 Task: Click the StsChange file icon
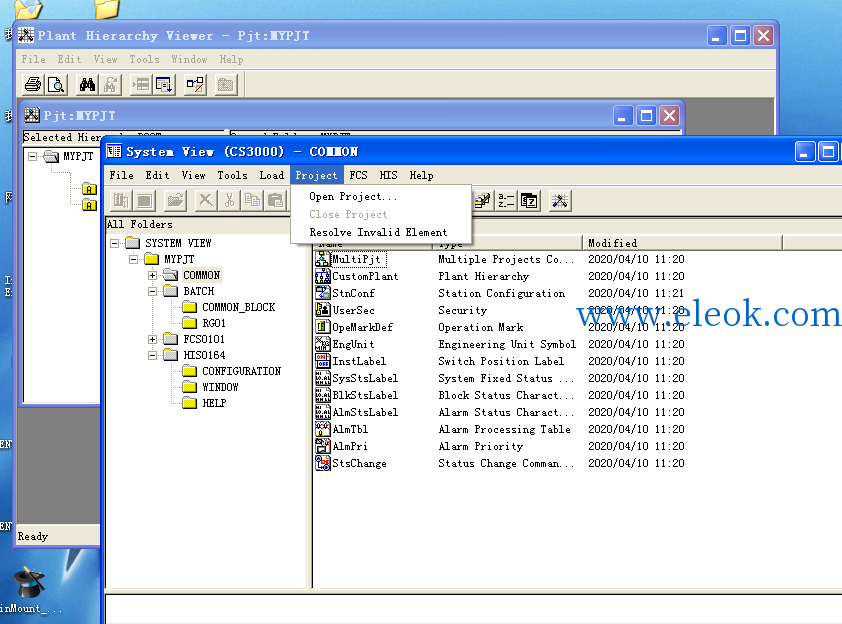322,463
